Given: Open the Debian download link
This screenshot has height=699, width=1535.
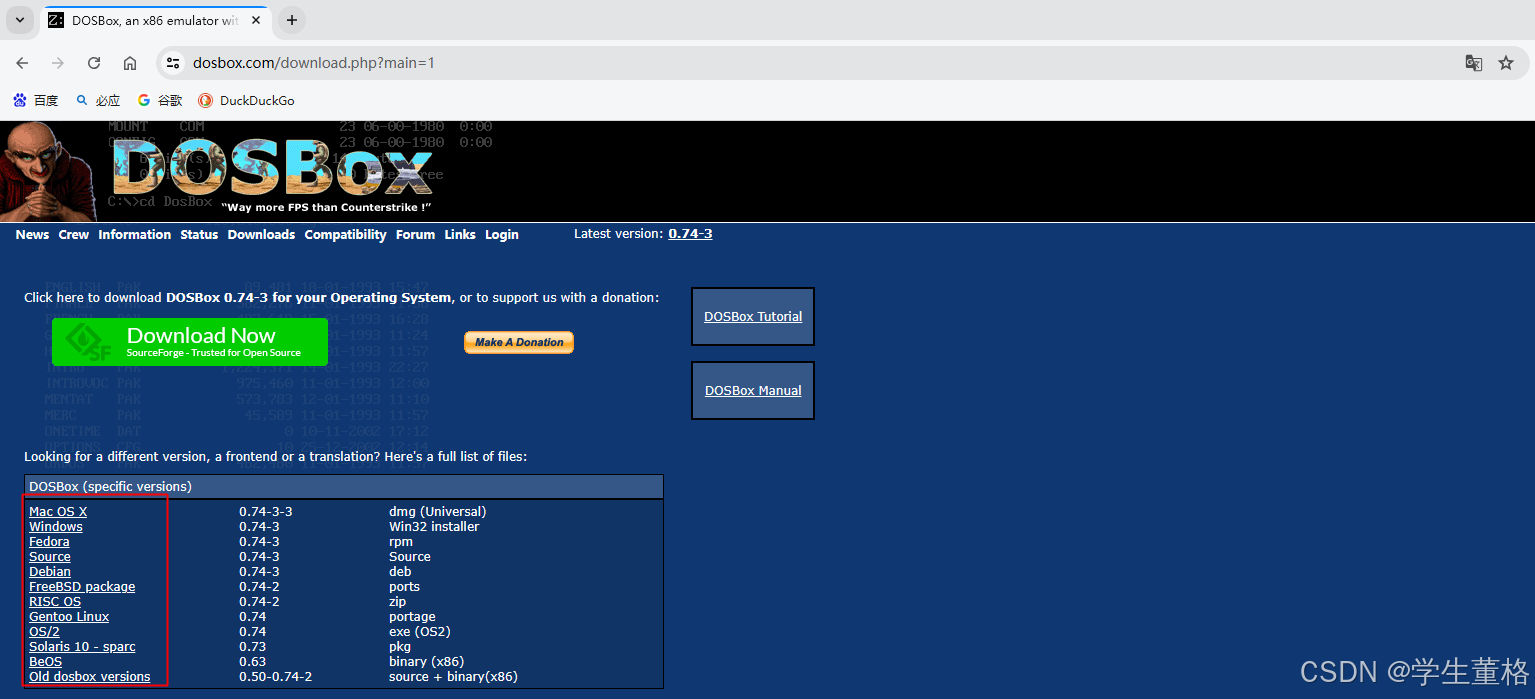Looking at the screenshot, I should [x=50, y=571].
